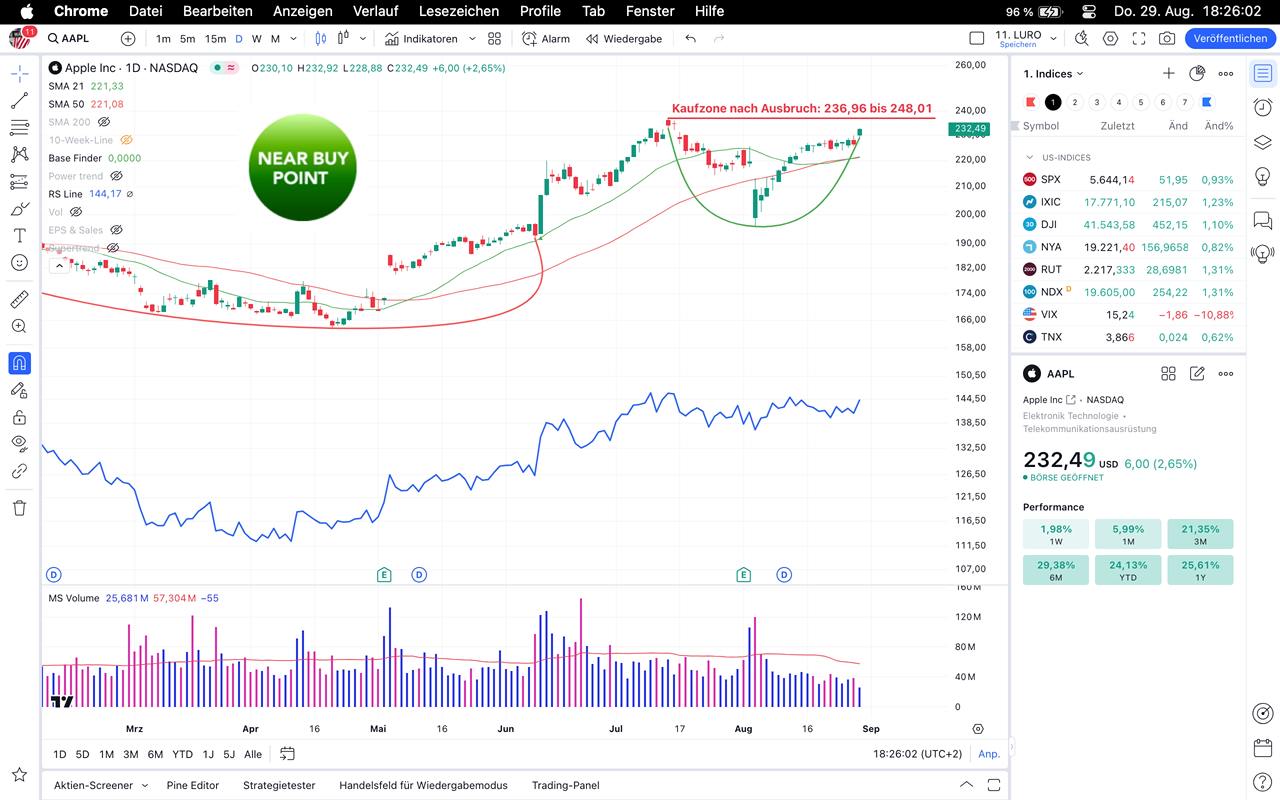The image size is (1280, 800).
Task: Enter fullscreen chart mode
Action: click(1139, 38)
